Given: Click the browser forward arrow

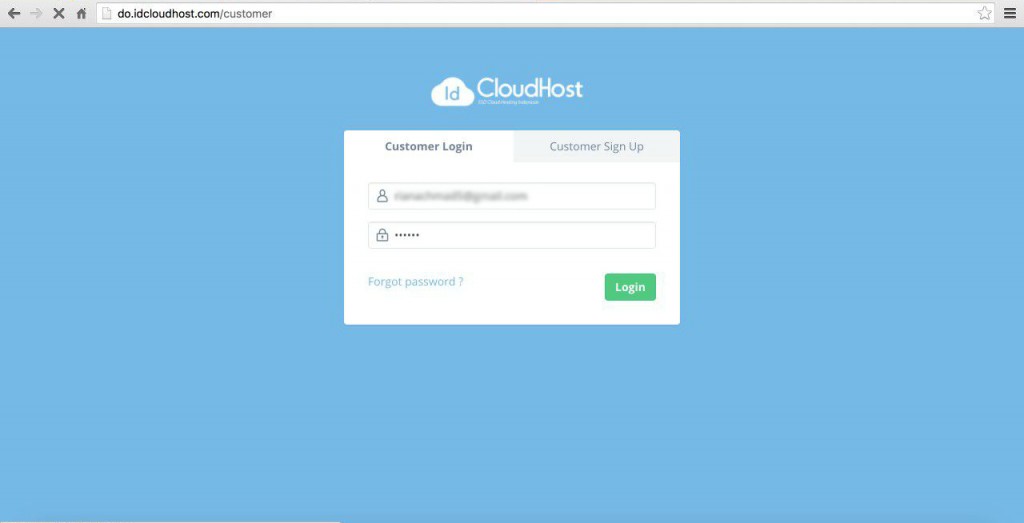Looking at the screenshot, I should (x=36, y=13).
